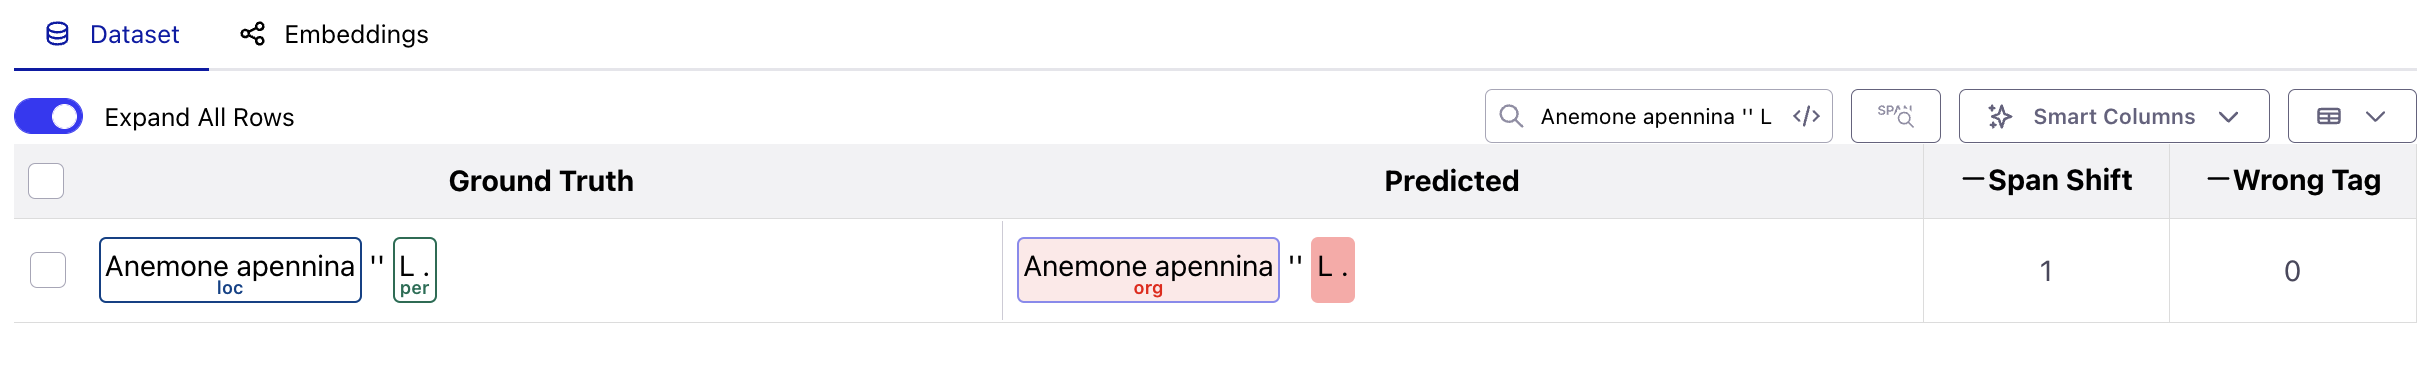Disable the Expand All Rows toggle

click(x=48, y=116)
